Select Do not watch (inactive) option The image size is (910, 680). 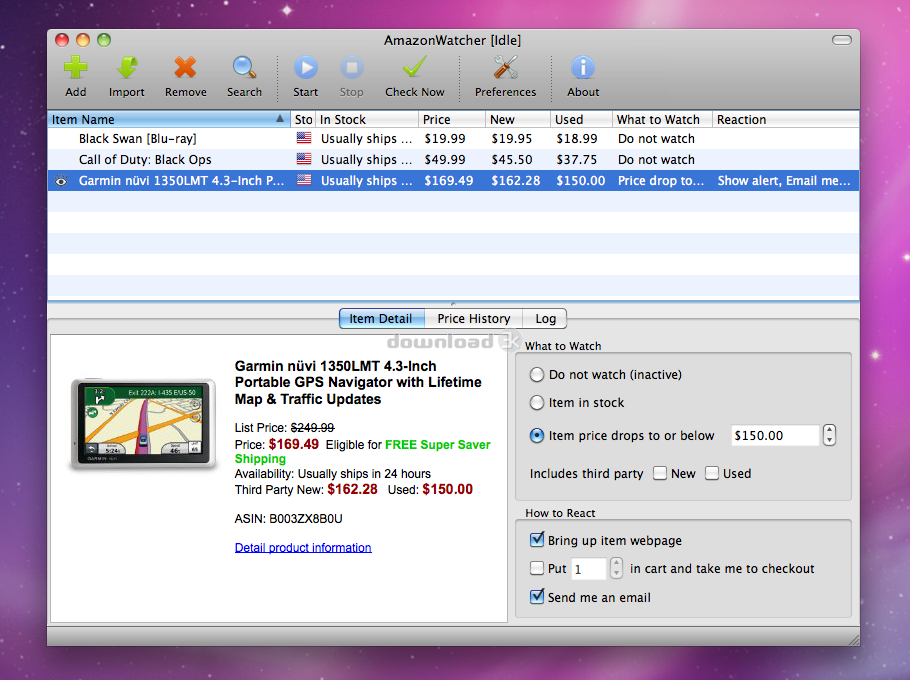click(537, 375)
